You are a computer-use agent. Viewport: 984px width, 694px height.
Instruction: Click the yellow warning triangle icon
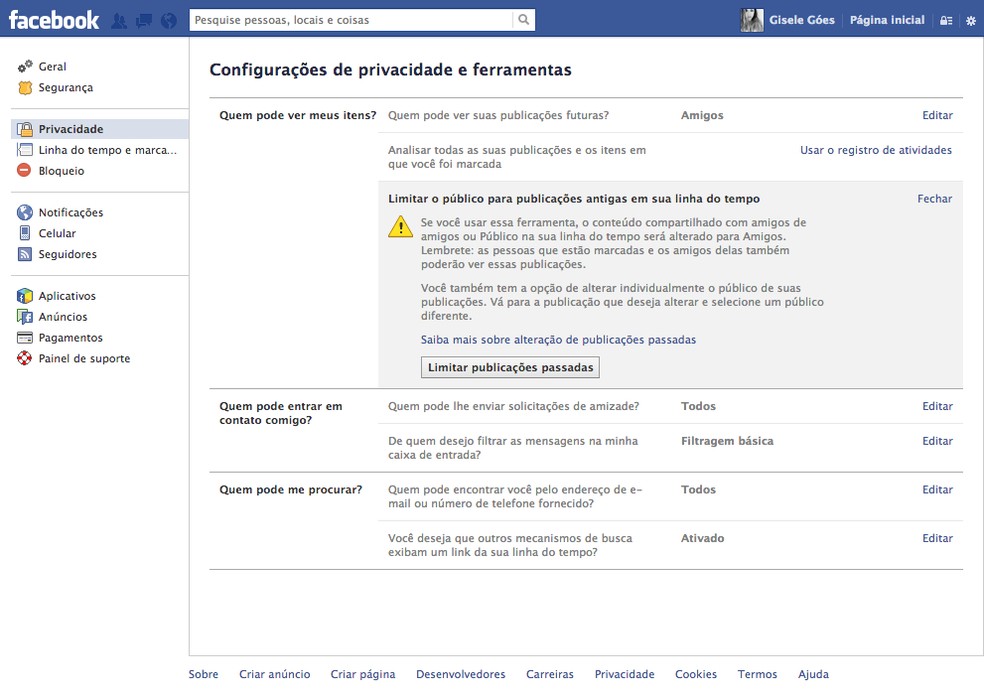pos(400,227)
